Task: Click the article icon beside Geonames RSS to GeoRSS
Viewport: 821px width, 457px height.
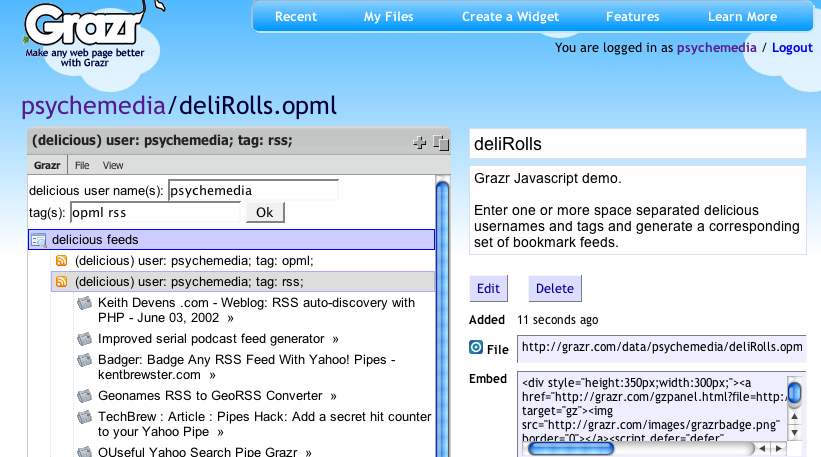Action: coord(84,396)
